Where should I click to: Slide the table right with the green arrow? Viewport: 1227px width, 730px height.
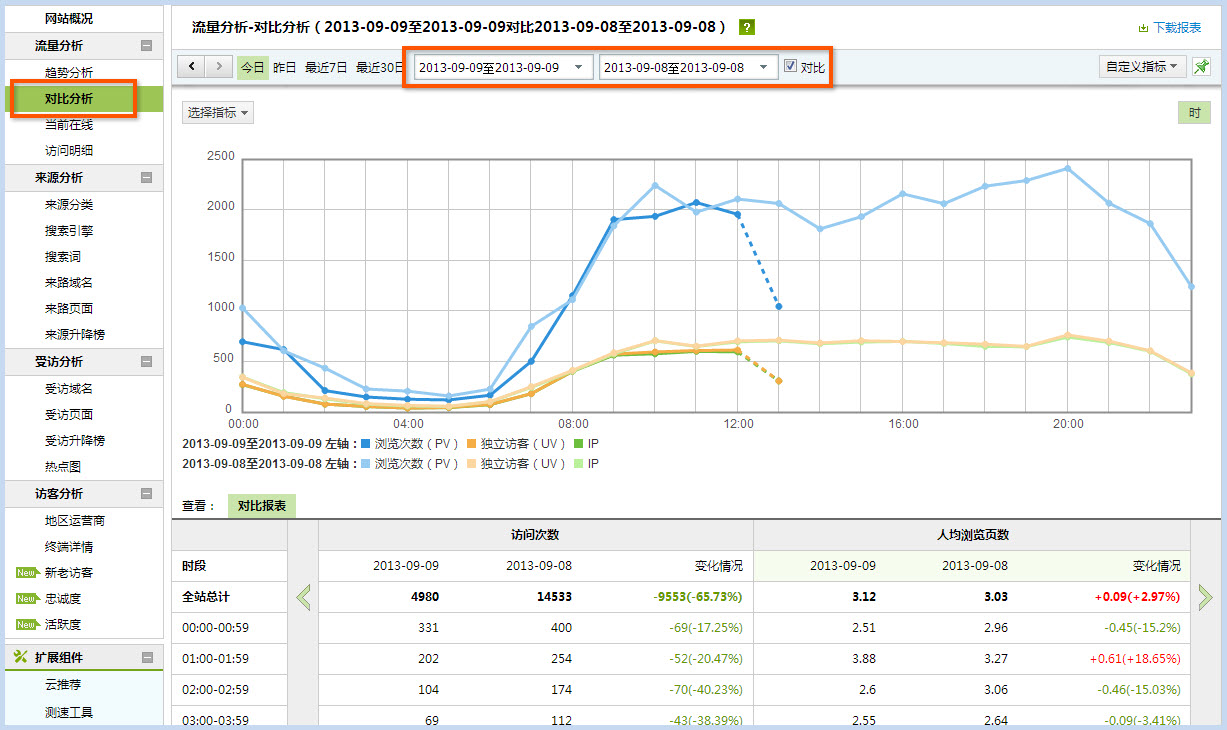tap(1206, 598)
